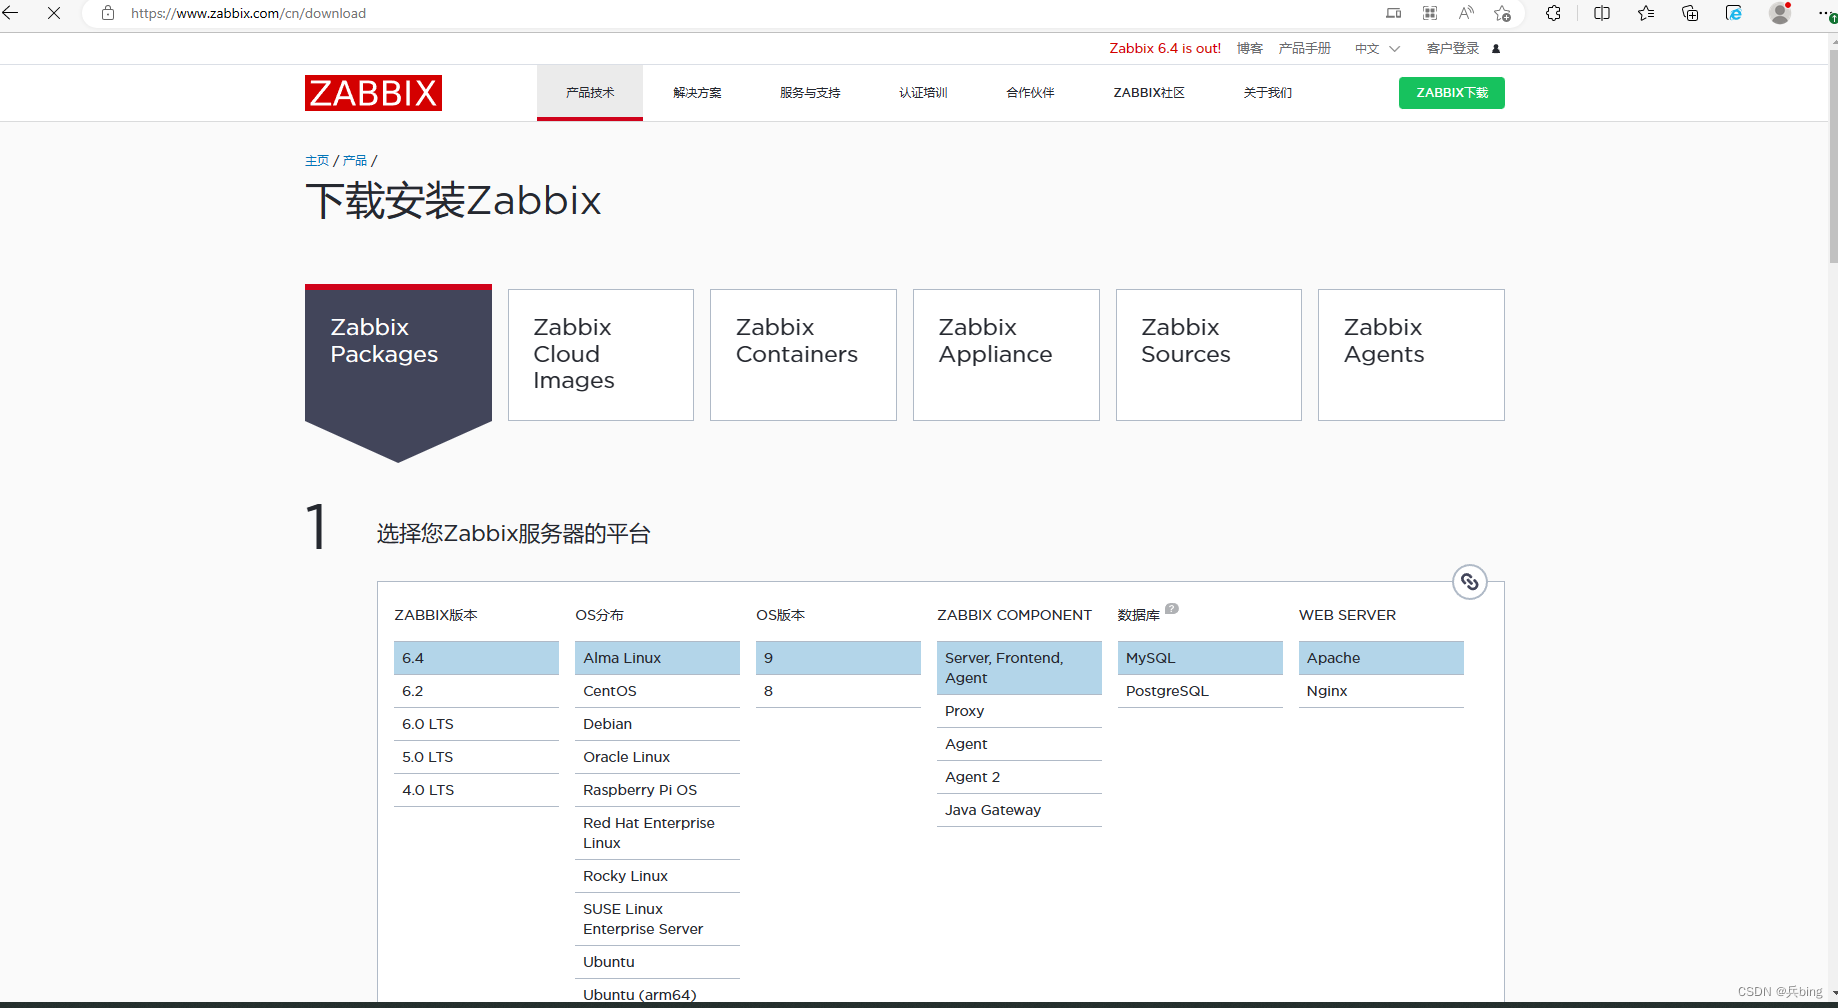Open ZABBIX社区 navigation menu

pos(1149,92)
